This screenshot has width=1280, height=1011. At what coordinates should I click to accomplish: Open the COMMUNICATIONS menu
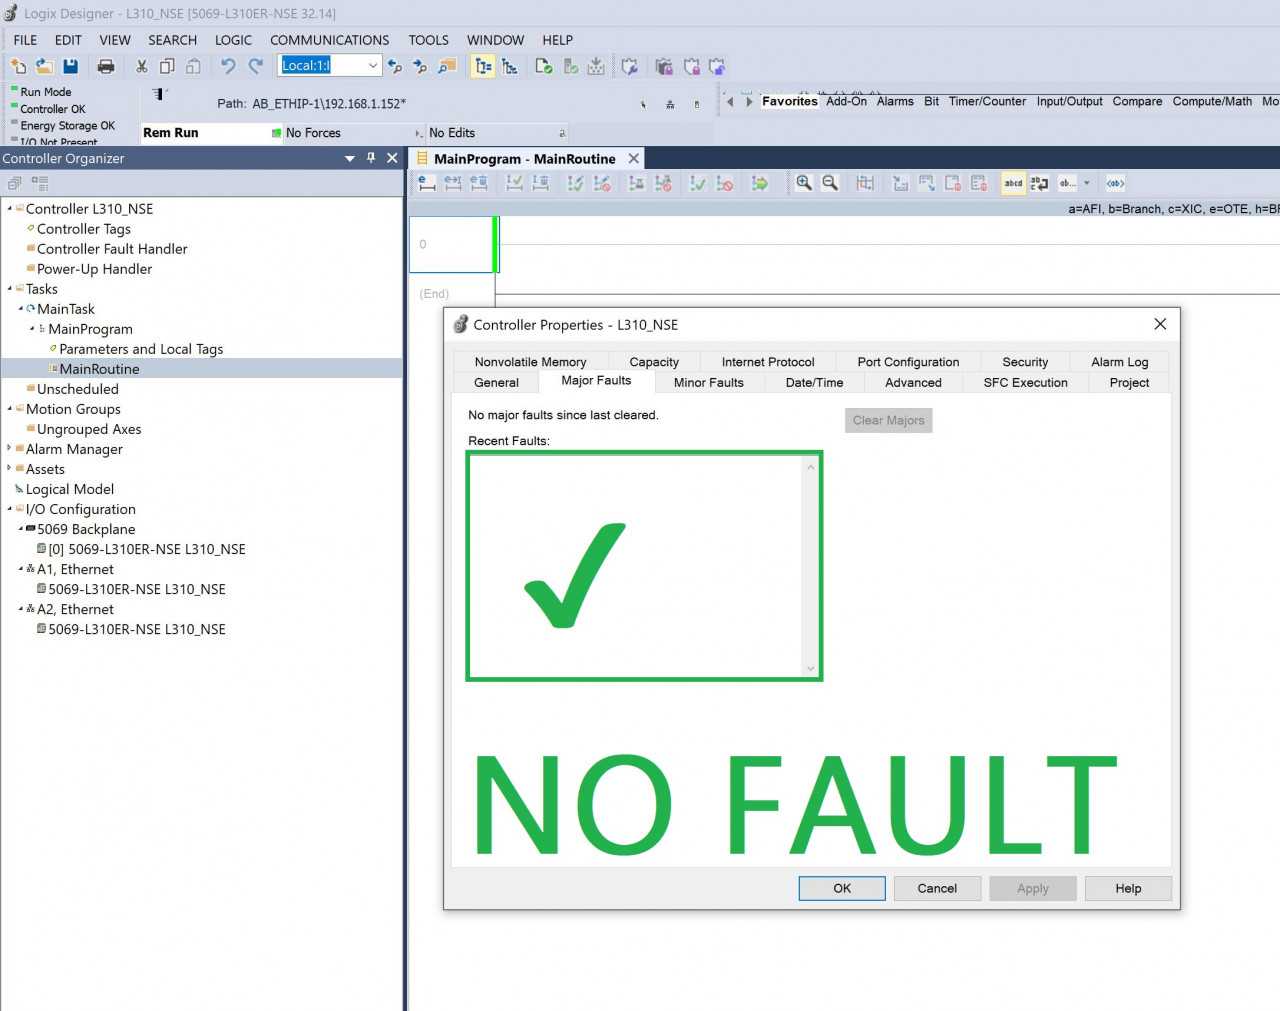pyautogui.click(x=330, y=40)
